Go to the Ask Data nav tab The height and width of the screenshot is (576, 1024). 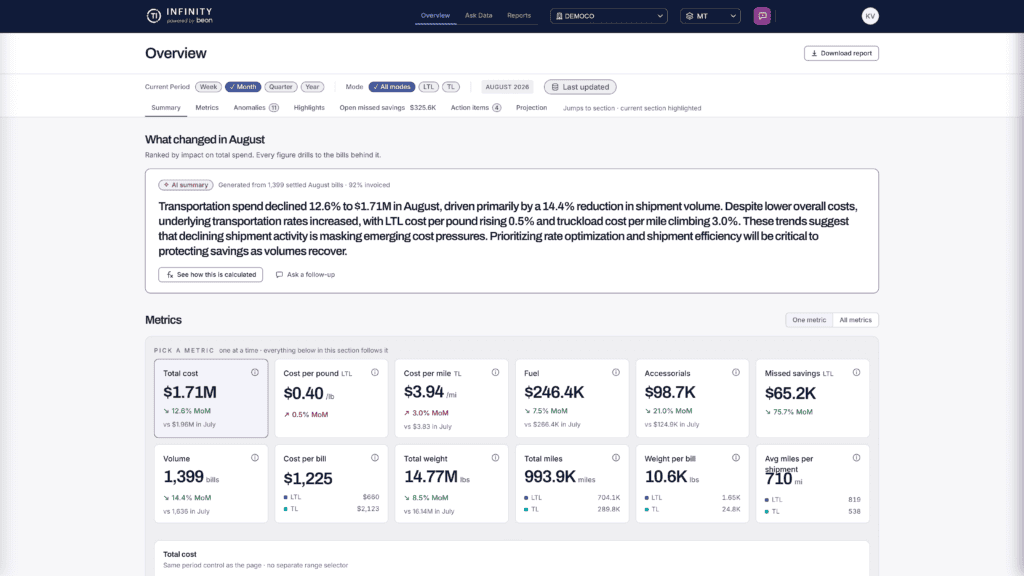point(479,16)
